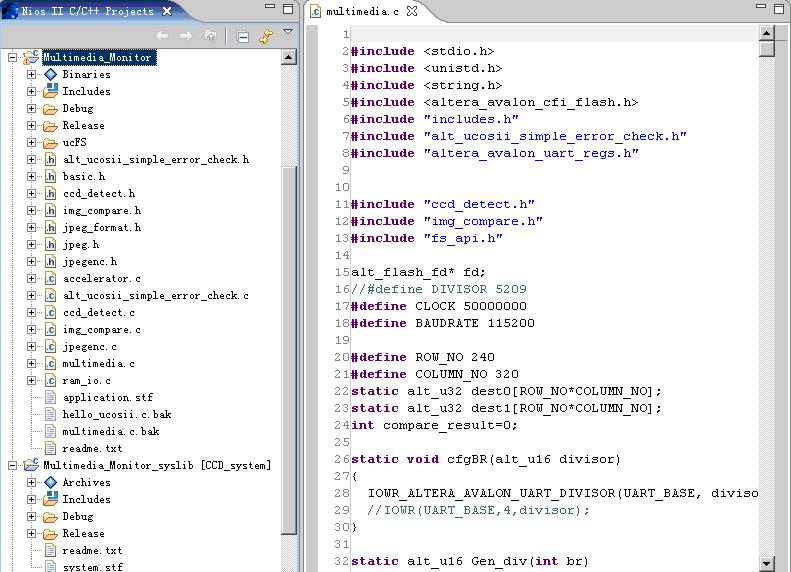Open the Projects view menu triangle
The height and width of the screenshot is (572, 791).
(288, 32)
